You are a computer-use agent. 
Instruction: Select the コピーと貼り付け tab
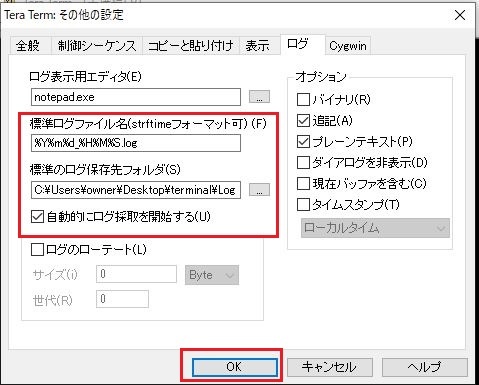coord(191,45)
